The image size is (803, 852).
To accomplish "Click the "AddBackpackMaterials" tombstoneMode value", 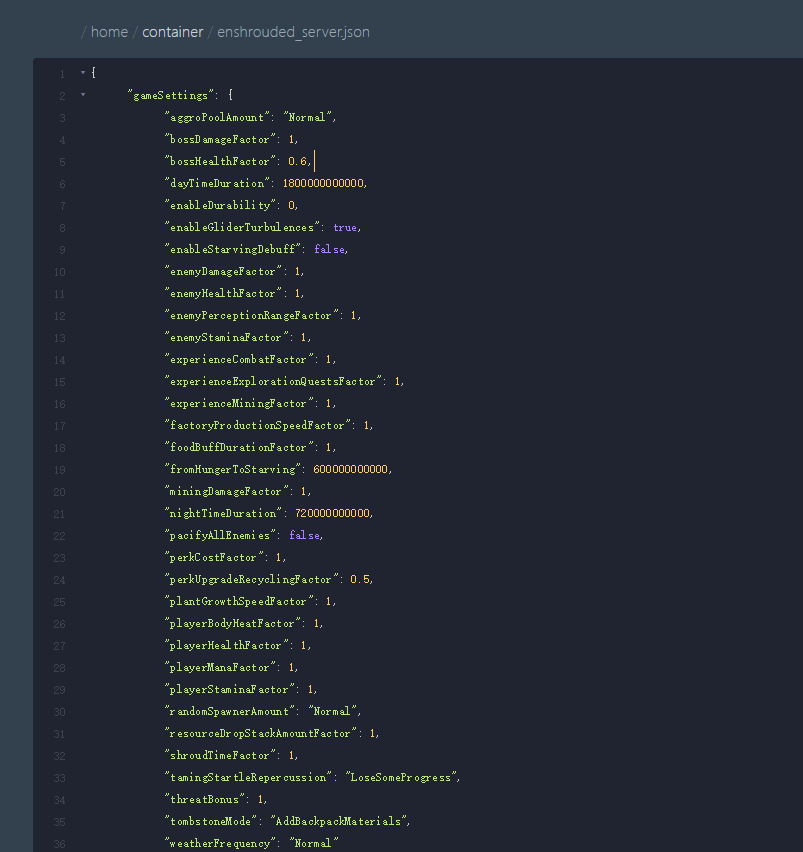I will [x=339, y=822].
